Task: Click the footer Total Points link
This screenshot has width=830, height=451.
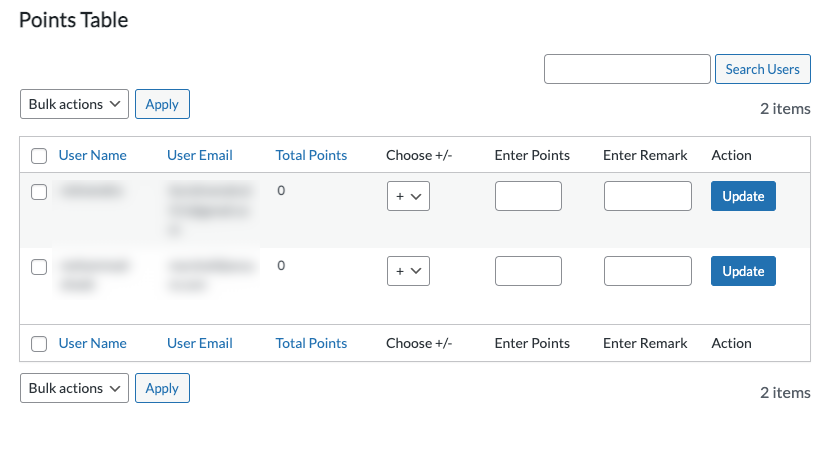Action: coord(311,343)
